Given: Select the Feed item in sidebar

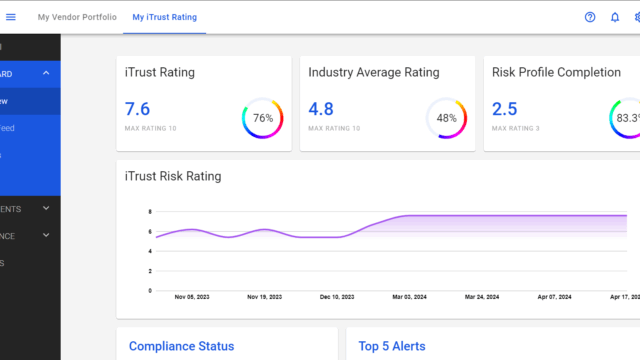Looking at the screenshot, I should [x=30, y=128].
